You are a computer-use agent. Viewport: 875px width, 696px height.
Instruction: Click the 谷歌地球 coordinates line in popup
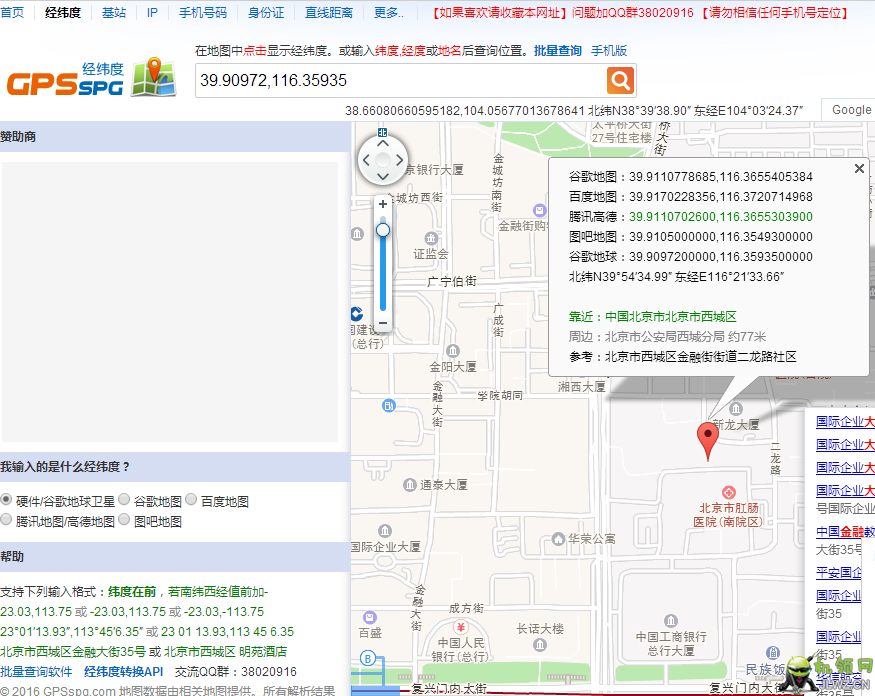point(690,257)
